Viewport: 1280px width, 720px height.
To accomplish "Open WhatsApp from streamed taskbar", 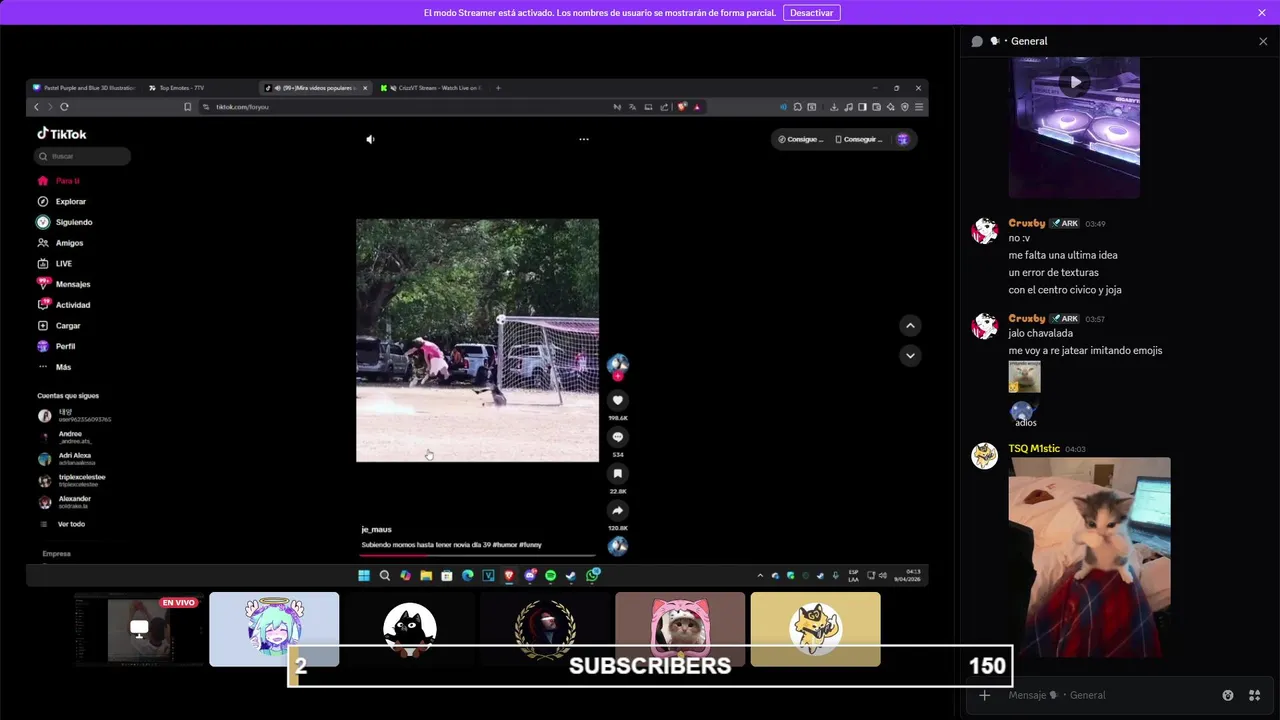I will (593, 575).
